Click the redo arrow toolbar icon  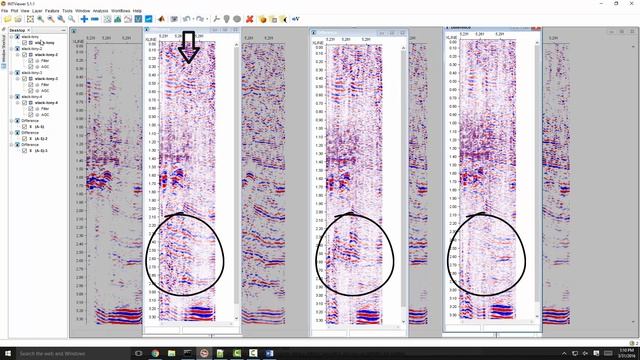pos(200,19)
